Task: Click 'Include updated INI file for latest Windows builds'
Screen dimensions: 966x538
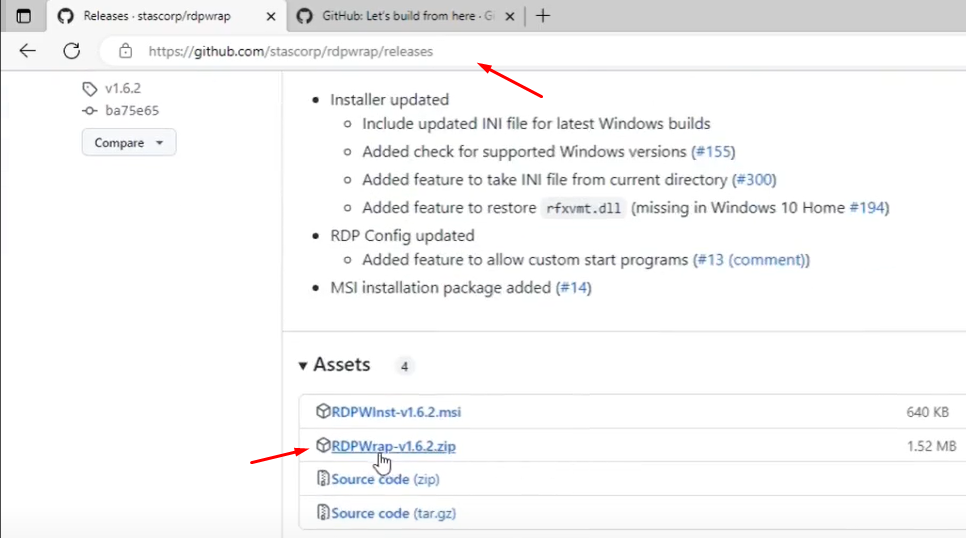Action: coord(536,124)
